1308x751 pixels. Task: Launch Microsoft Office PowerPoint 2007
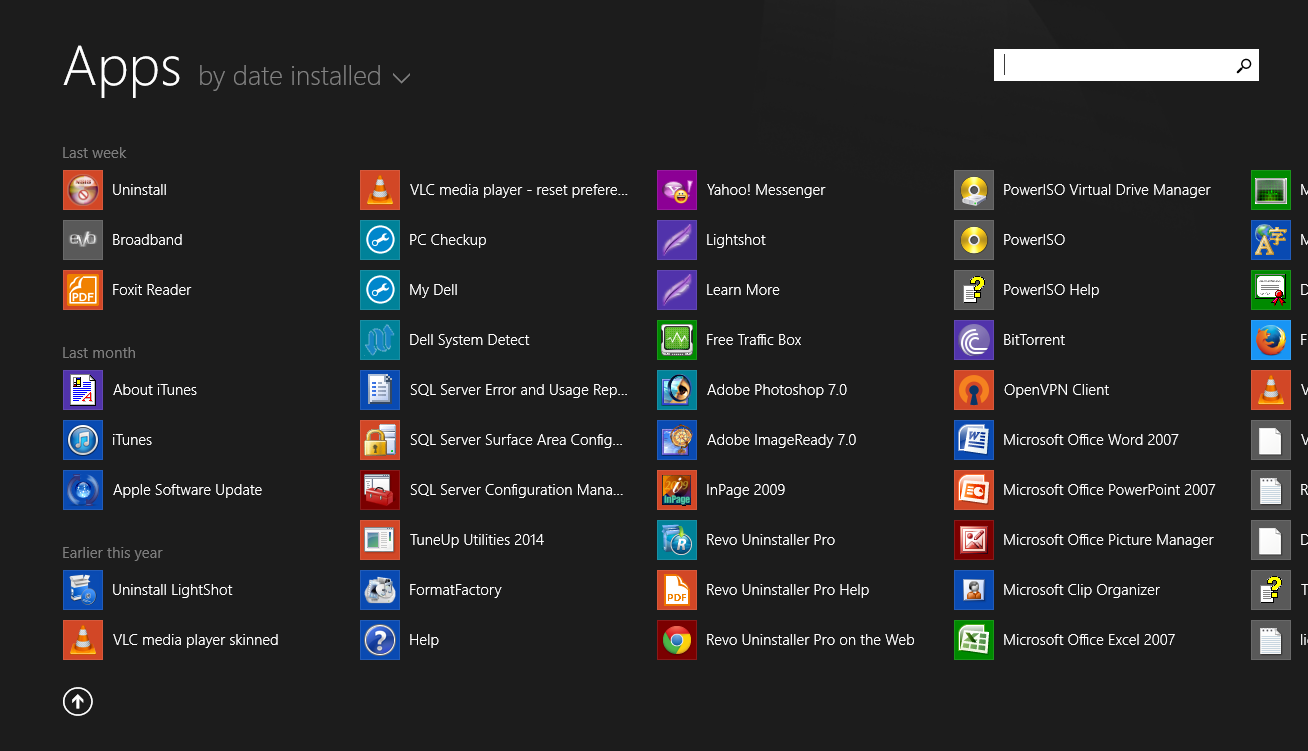tap(1086, 490)
